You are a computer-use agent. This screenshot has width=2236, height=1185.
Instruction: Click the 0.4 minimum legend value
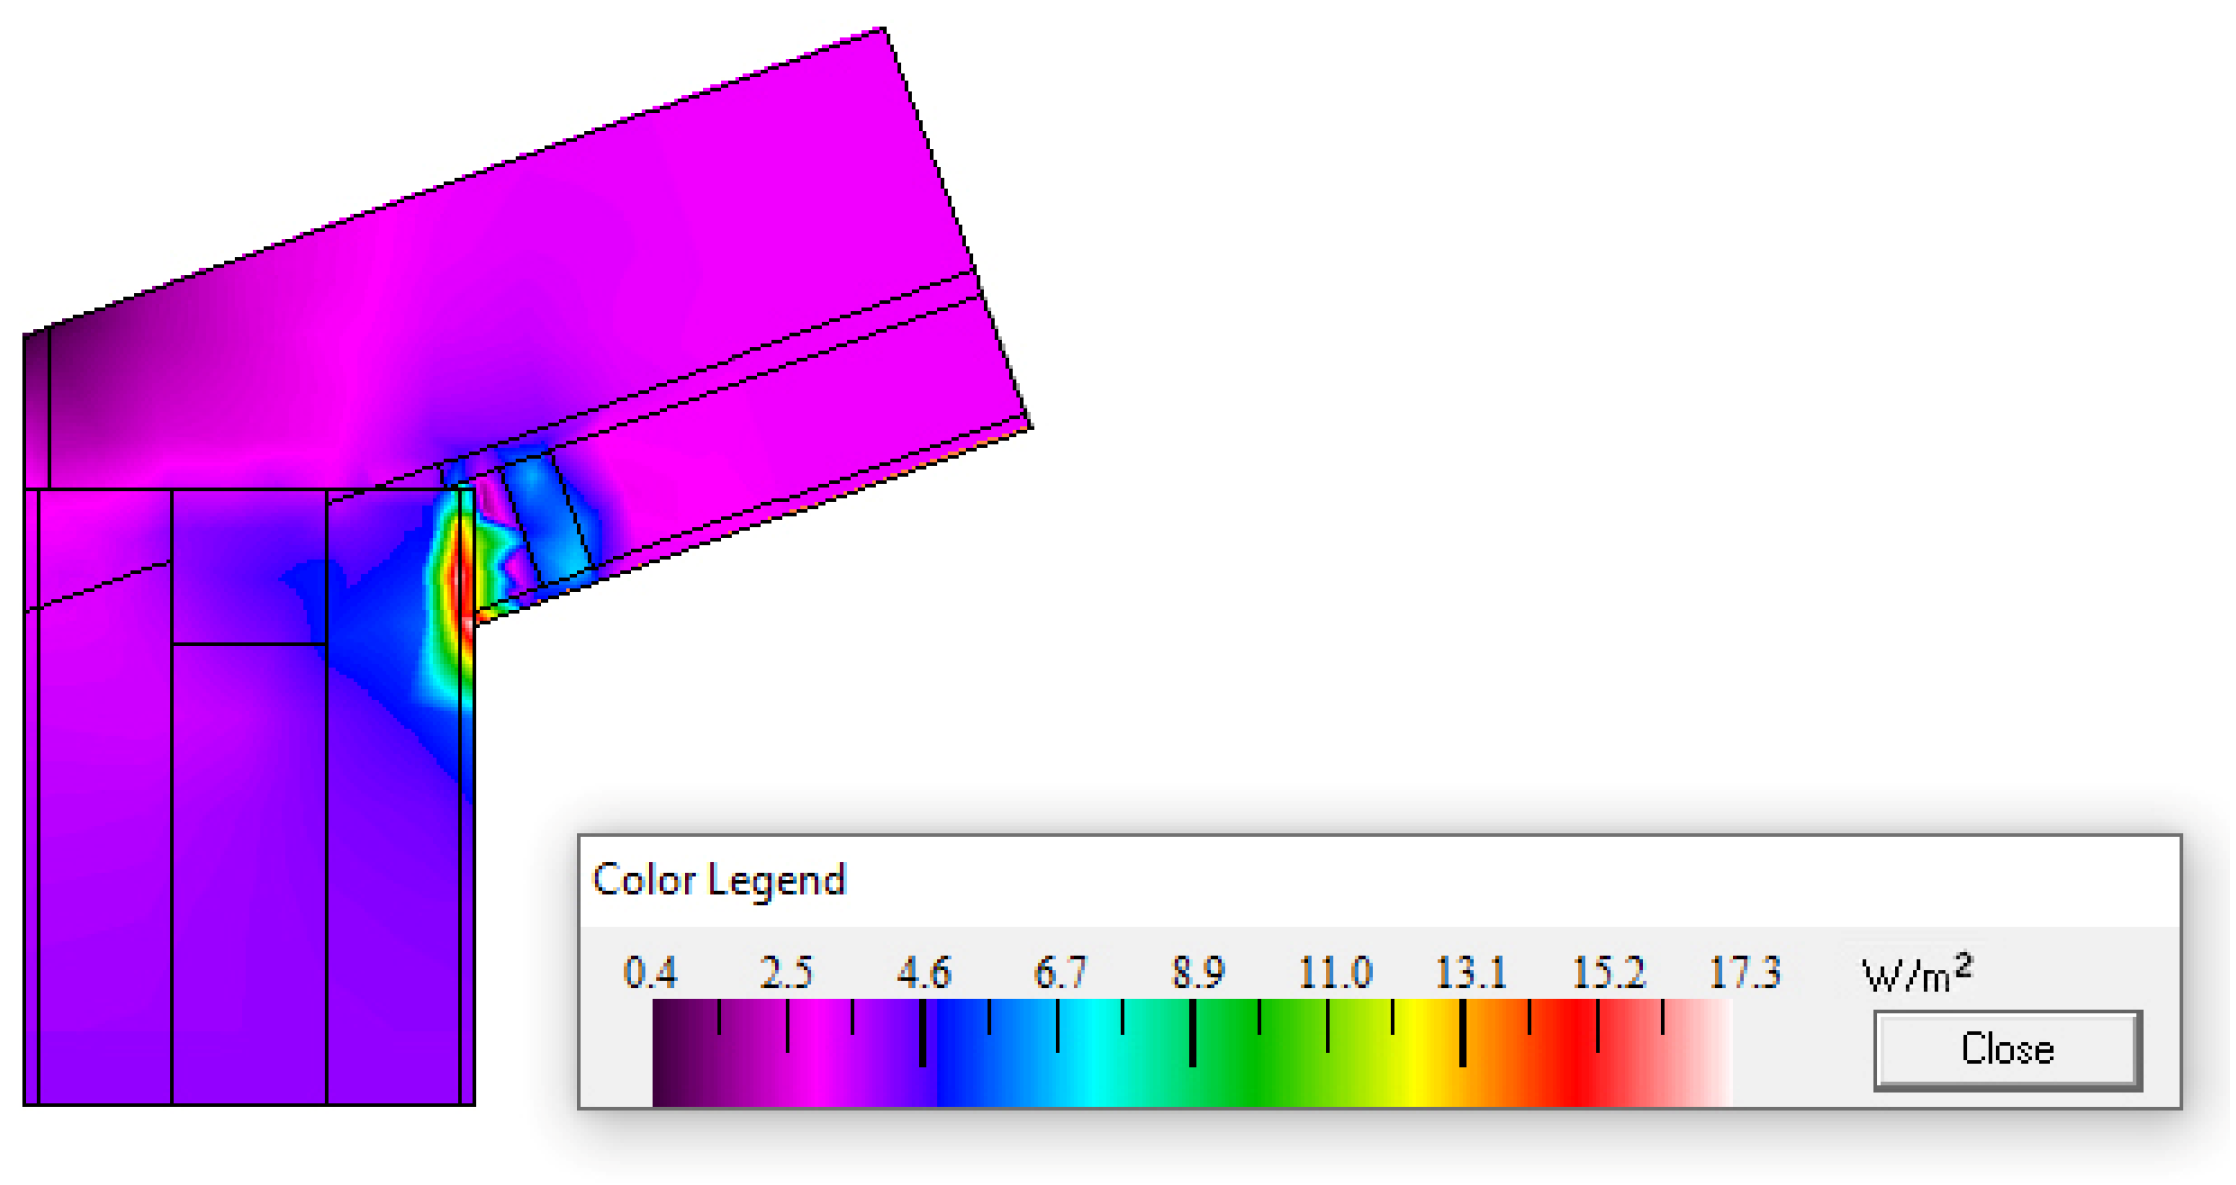650,972
